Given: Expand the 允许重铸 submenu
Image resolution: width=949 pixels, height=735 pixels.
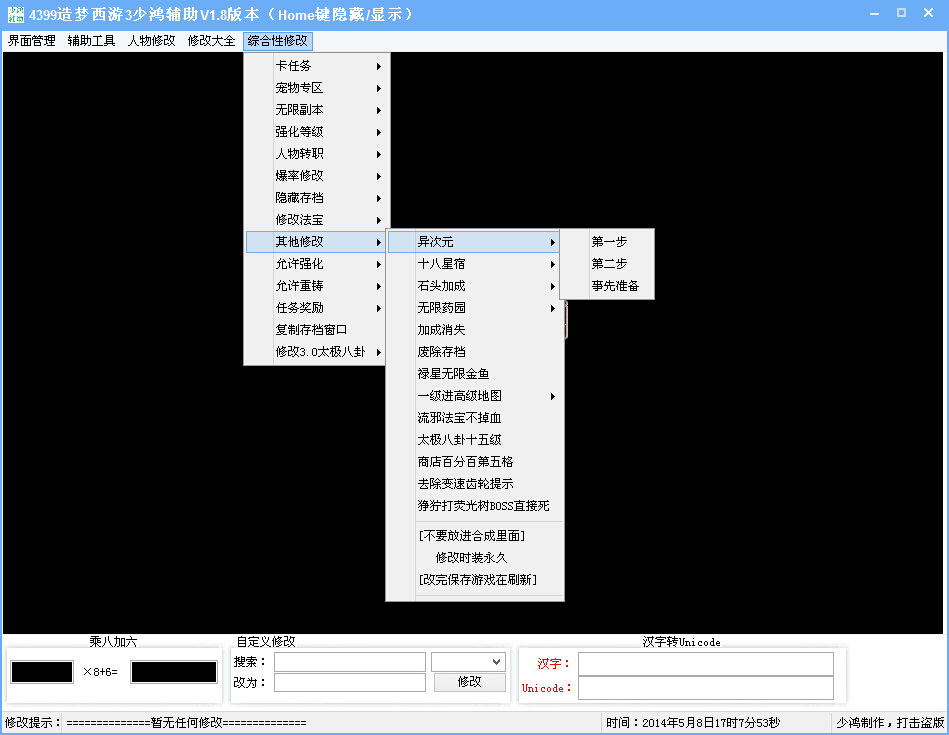Looking at the screenshot, I should (316, 286).
